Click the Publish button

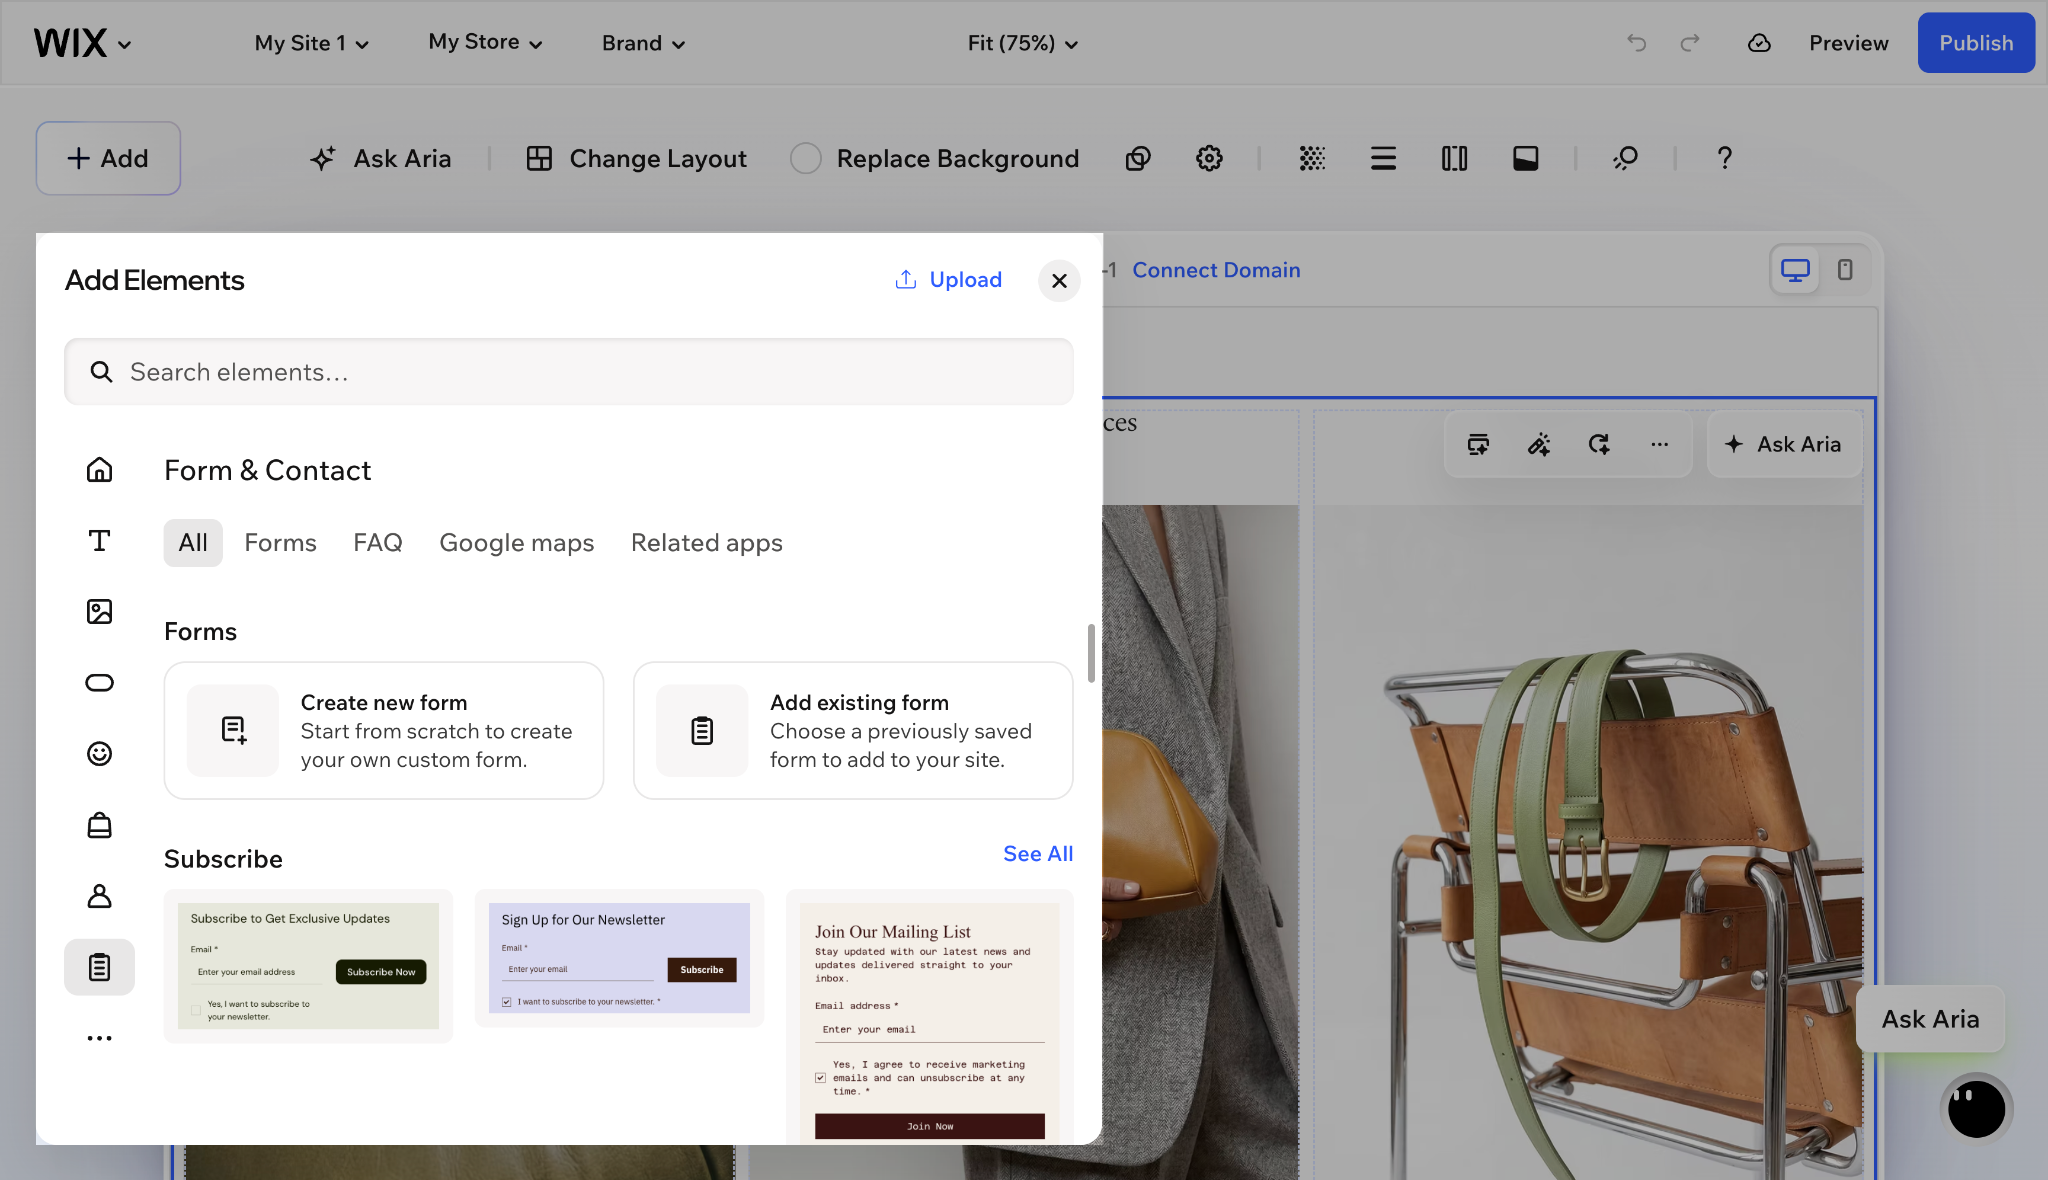coord(1975,43)
